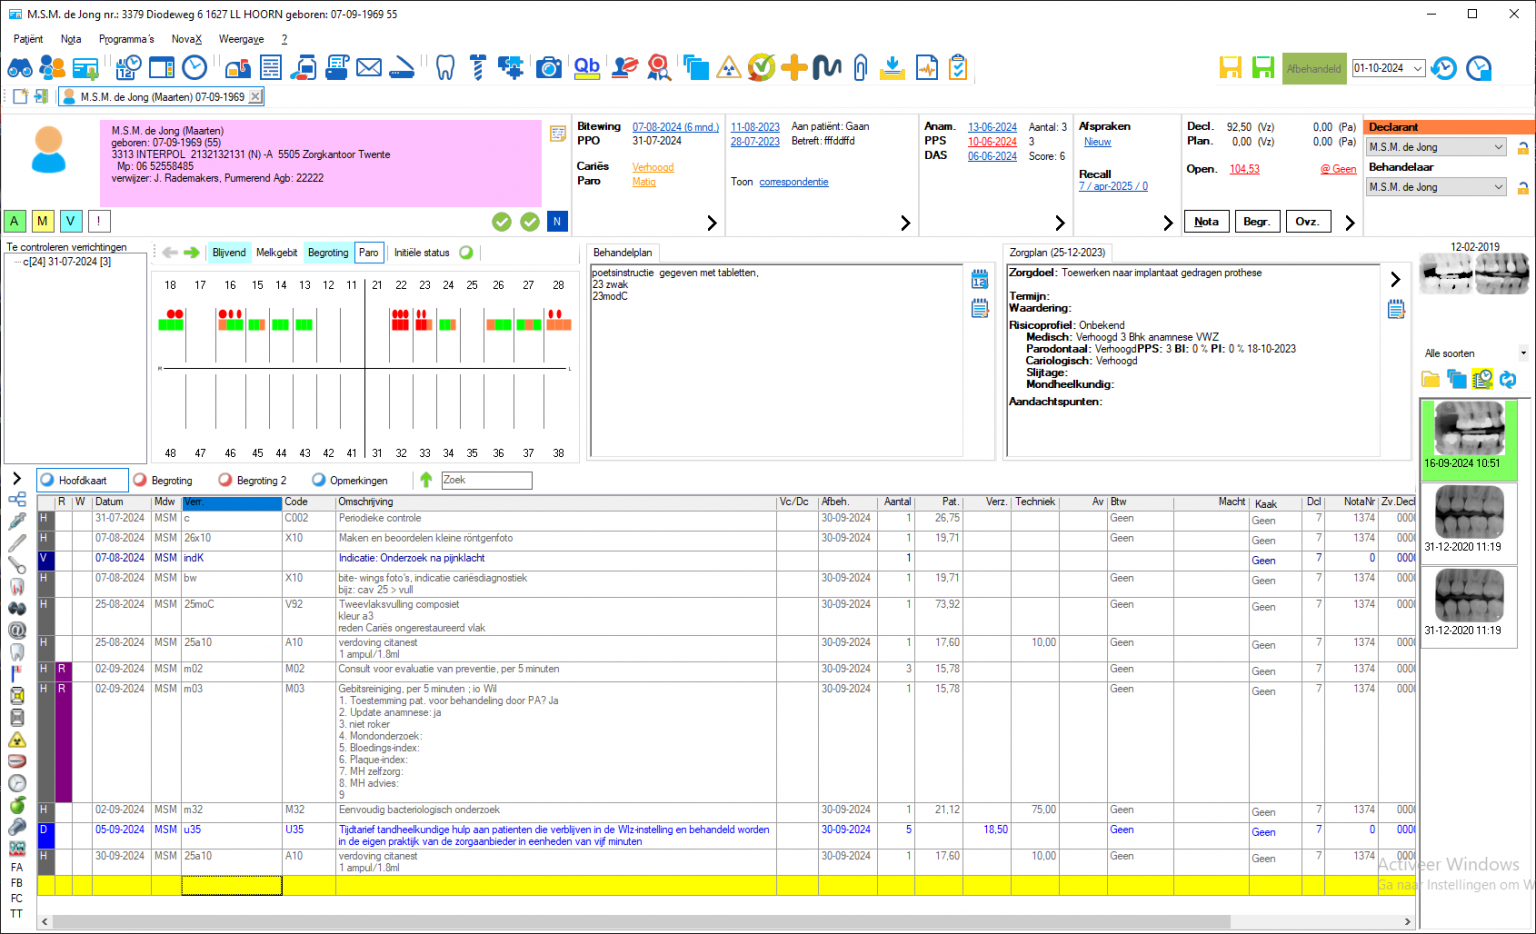Select the Begroting 2 radio option

[226, 480]
